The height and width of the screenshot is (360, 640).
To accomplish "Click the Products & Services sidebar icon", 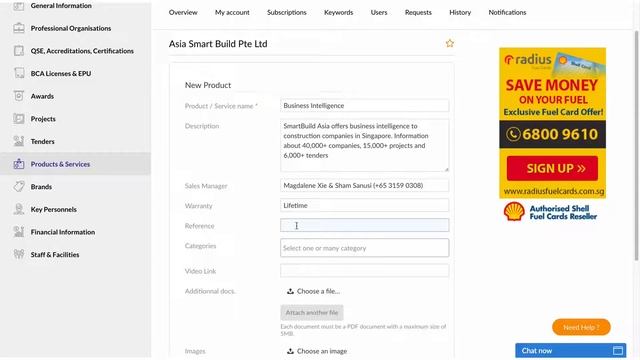I will (19, 164).
